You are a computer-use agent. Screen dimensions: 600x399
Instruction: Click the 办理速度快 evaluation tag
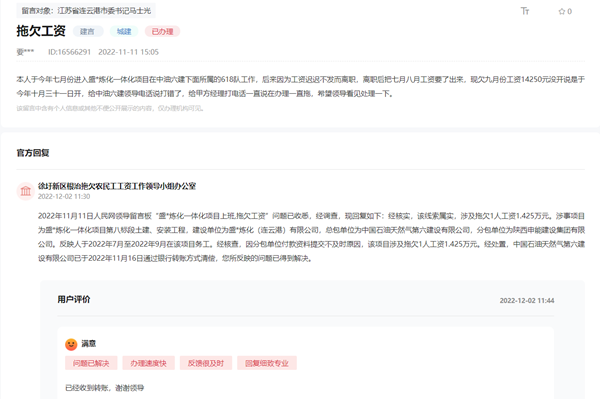pyautogui.click(x=148, y=363)
